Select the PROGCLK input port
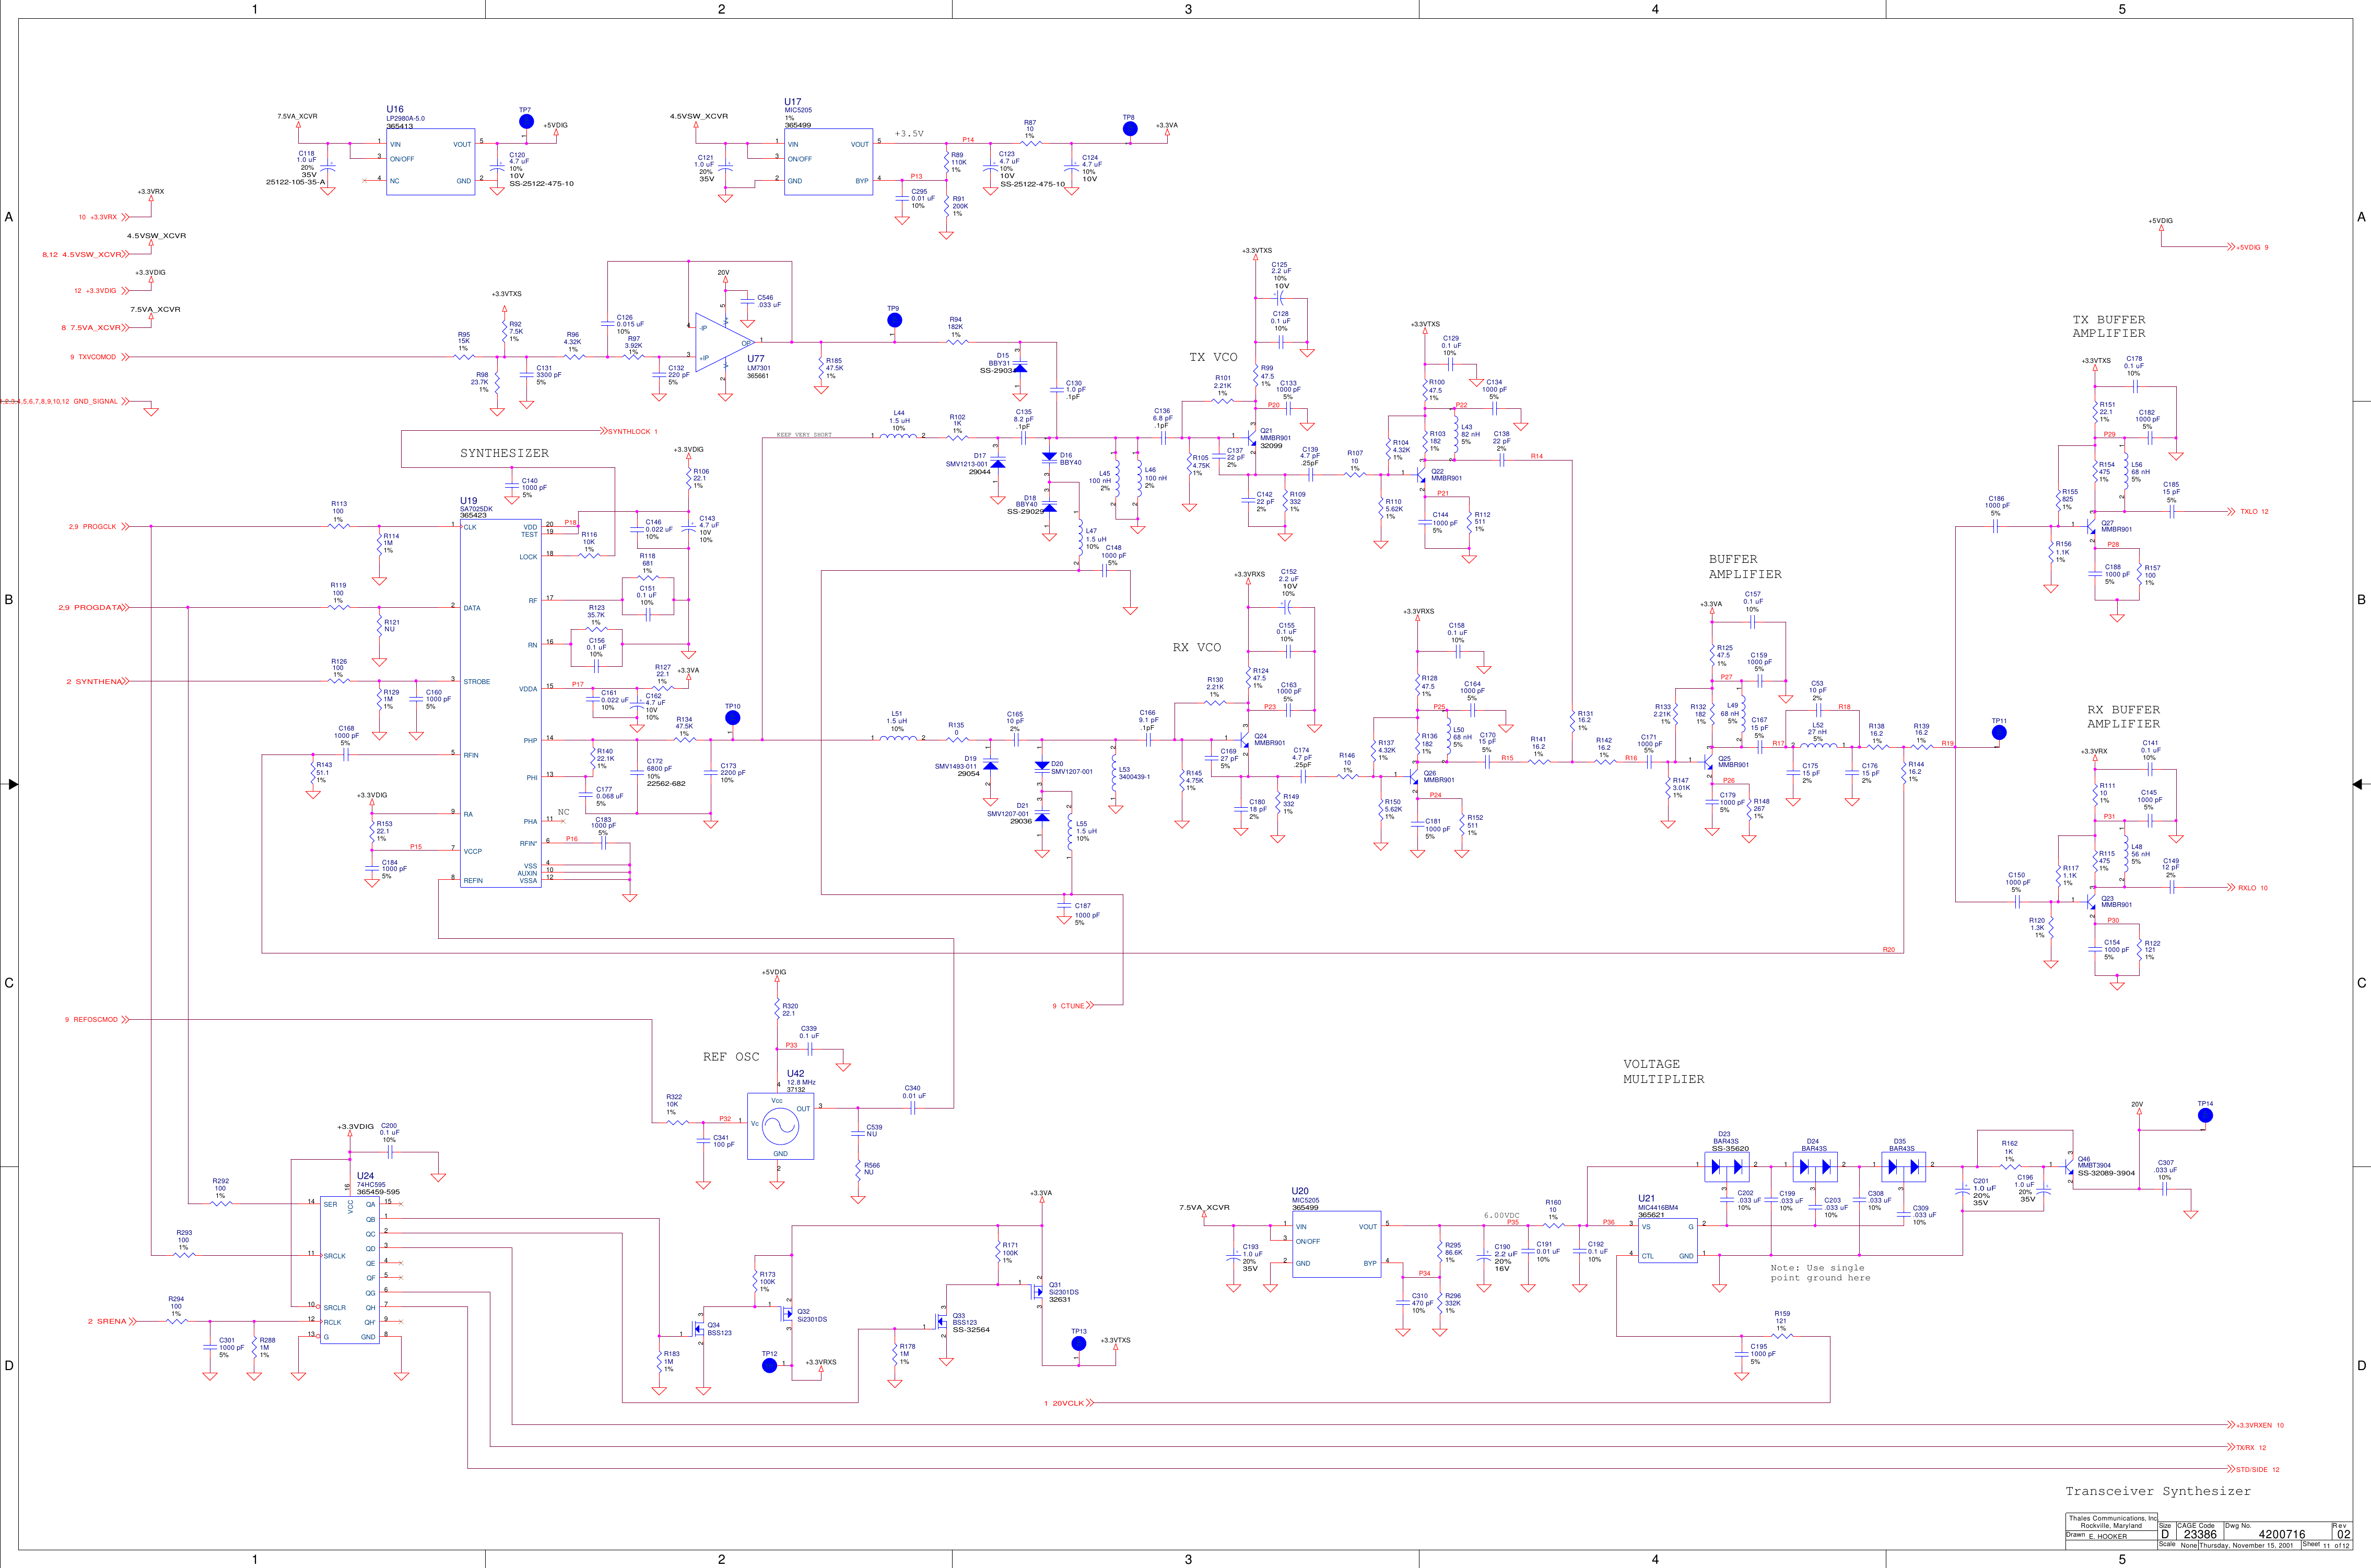 (99, 527)
